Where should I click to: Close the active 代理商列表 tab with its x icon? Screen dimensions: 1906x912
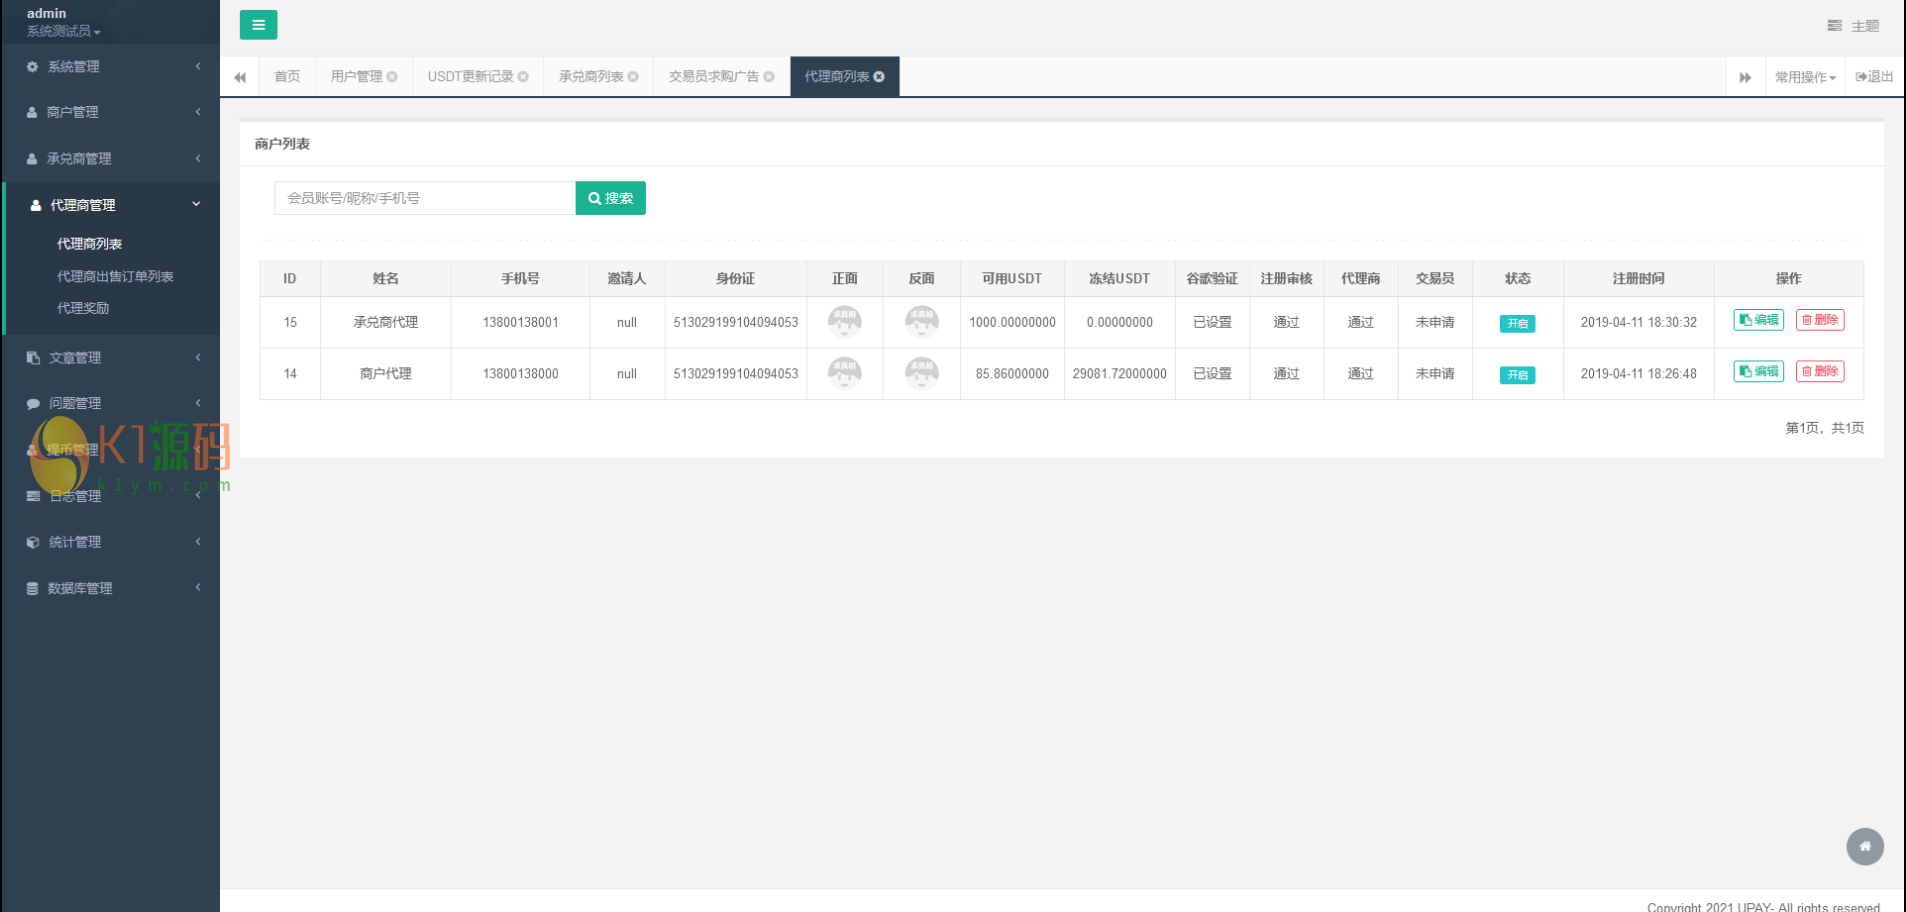[x=879, y=77]
